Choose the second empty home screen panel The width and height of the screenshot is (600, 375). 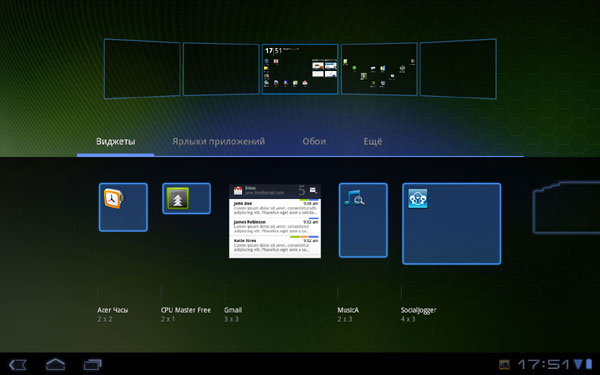tap(221, 69)
